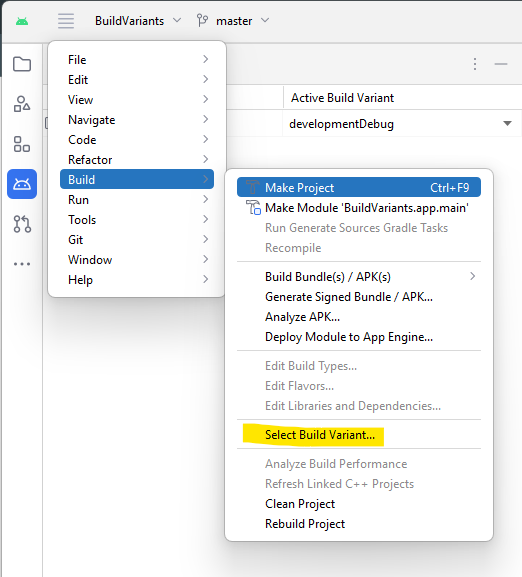Click Refresh Linked C++ Projects
This screenshot has width=522, height=577.
pos(359,484)
